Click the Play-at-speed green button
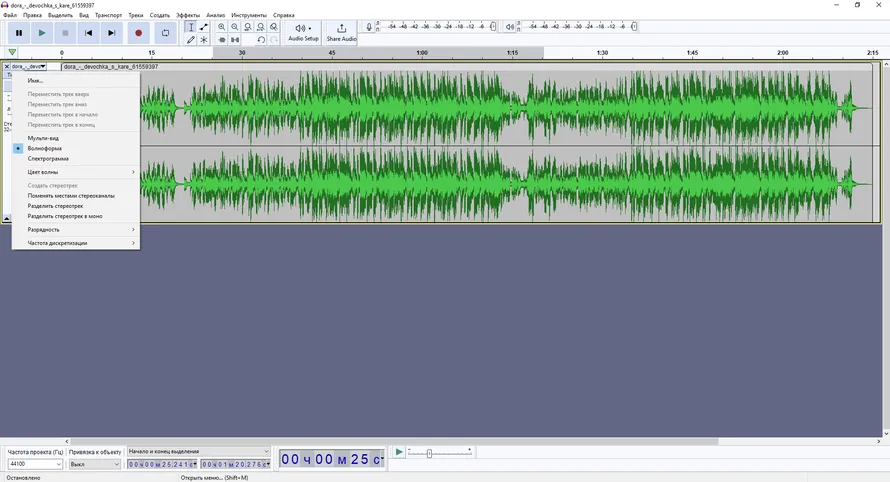This screenshot has height=482, width=890. pos(399,452)
